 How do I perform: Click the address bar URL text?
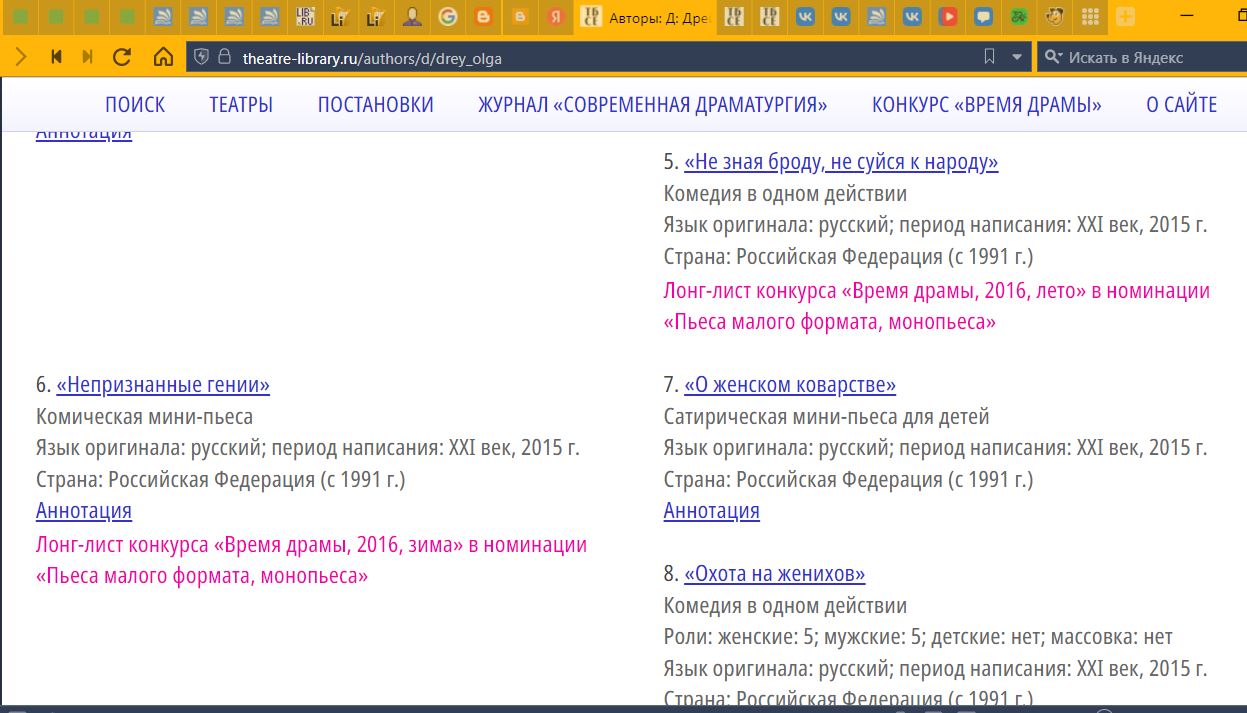click(x=372, y=58)
